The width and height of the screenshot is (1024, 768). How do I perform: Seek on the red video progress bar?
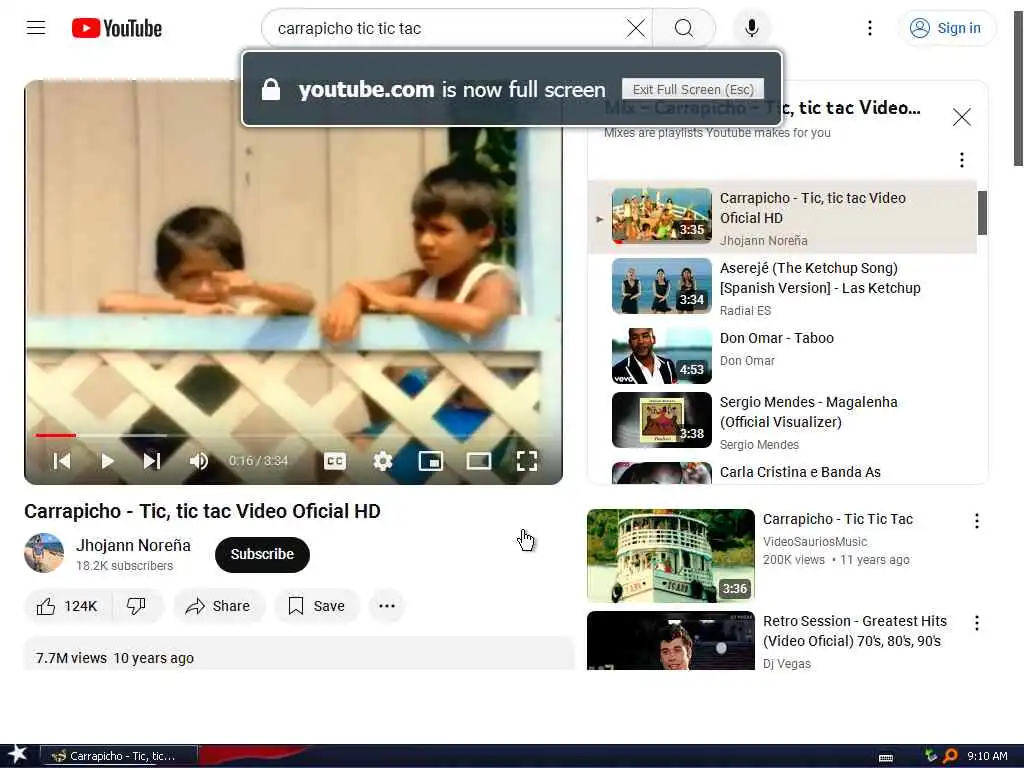tap(294, 435)
